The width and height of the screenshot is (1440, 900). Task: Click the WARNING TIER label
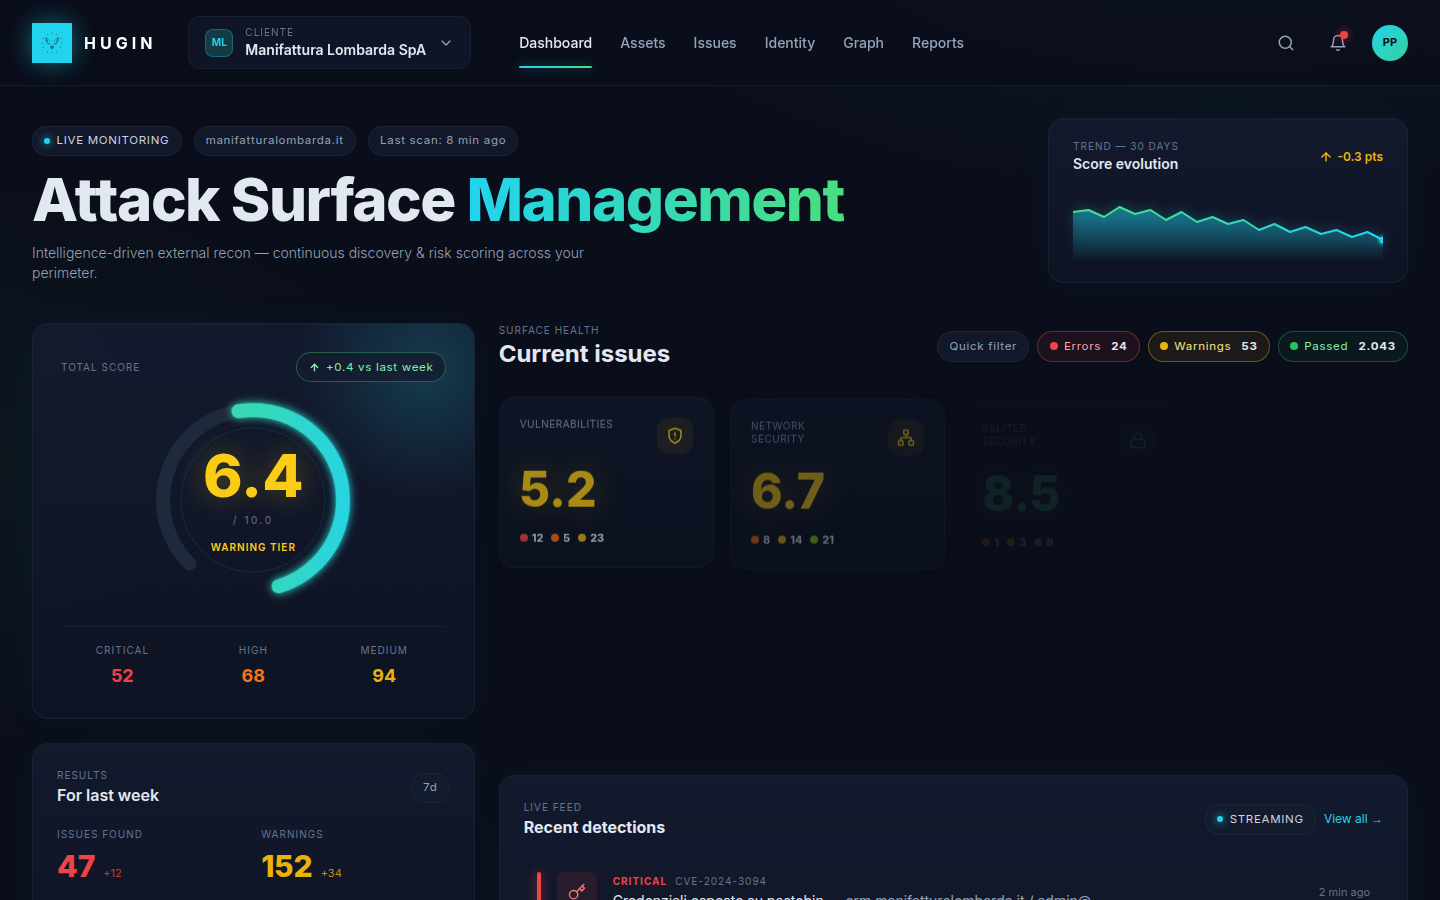pyautogui.click(x=253, y=547)
